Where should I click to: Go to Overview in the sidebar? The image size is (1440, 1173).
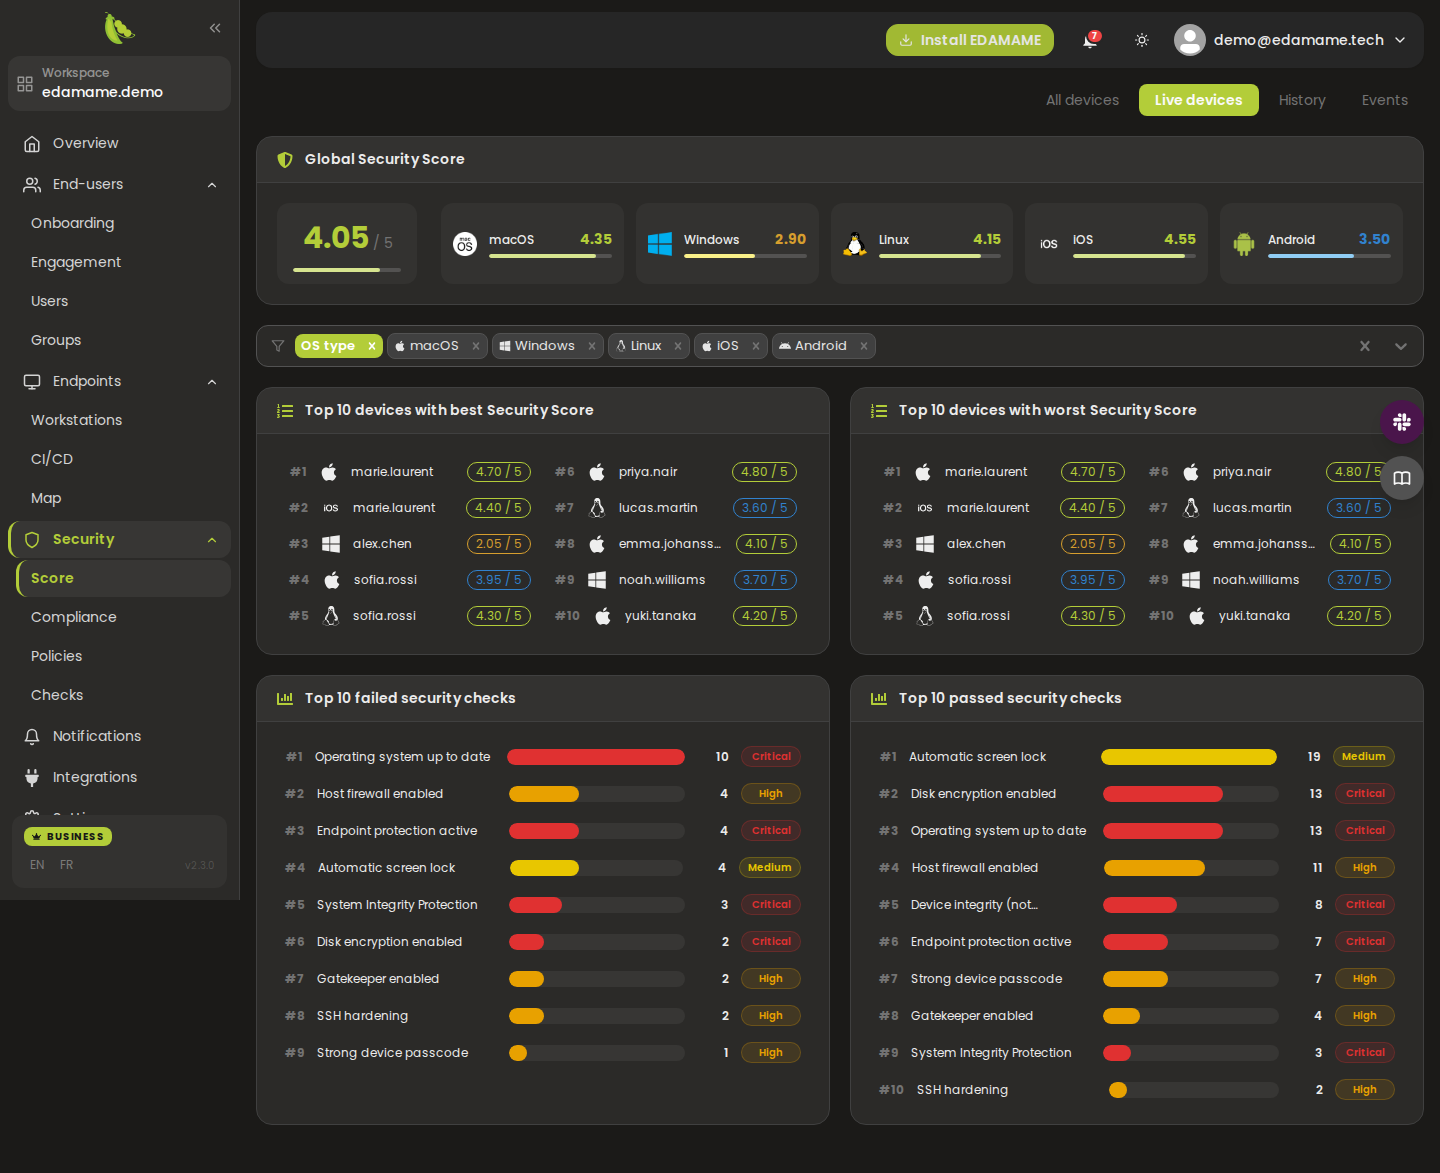point(119,143)
